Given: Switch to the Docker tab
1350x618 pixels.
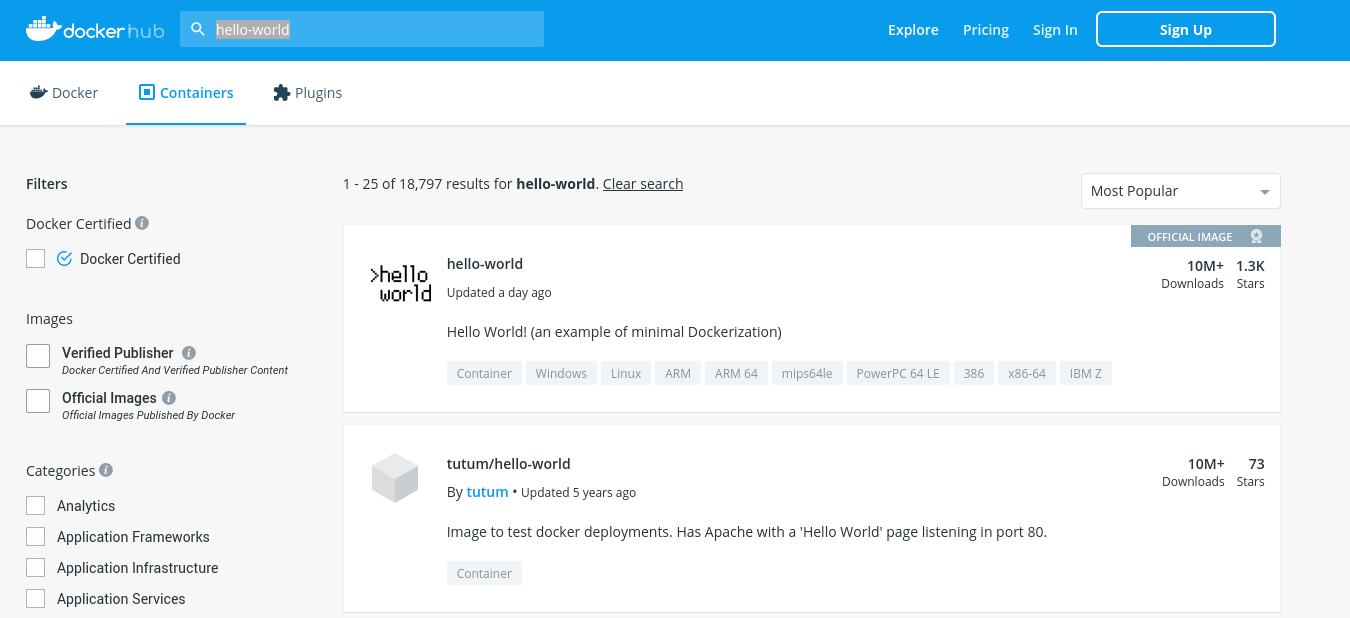Looking at the screenshot, I should [x=64, y=93].
